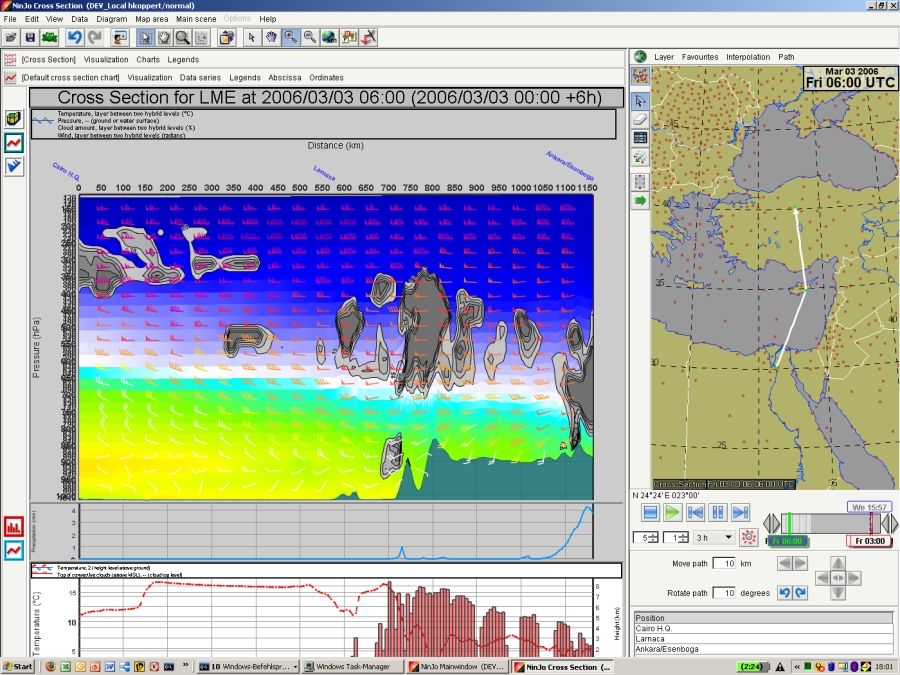Open the Map area menu
Viewport: 900px width, 675px height.
pos(152,18)
